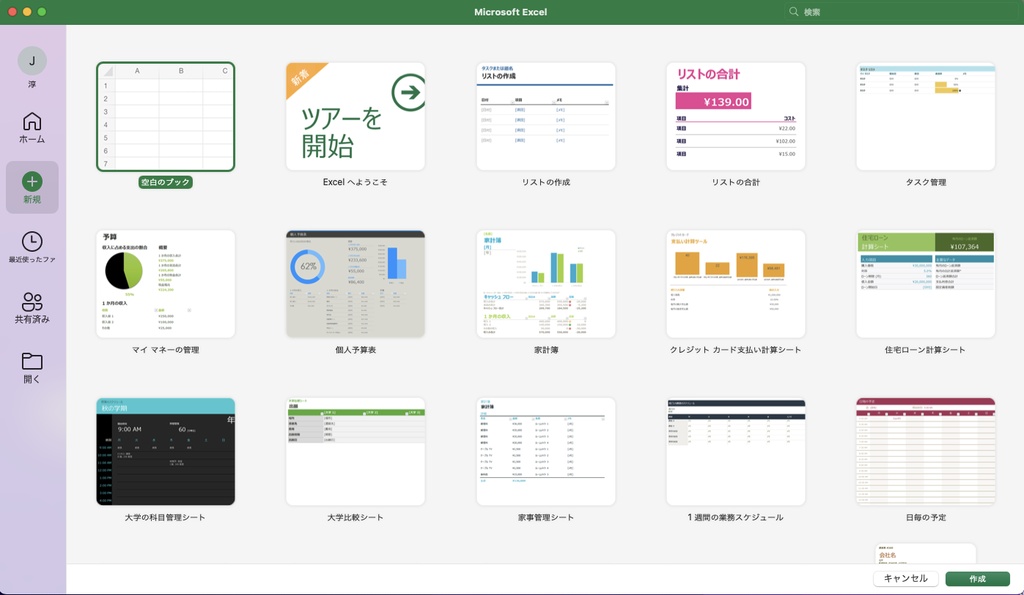Open Recent files clock icon
This screenshot has height=595, width=1024.
32,242
